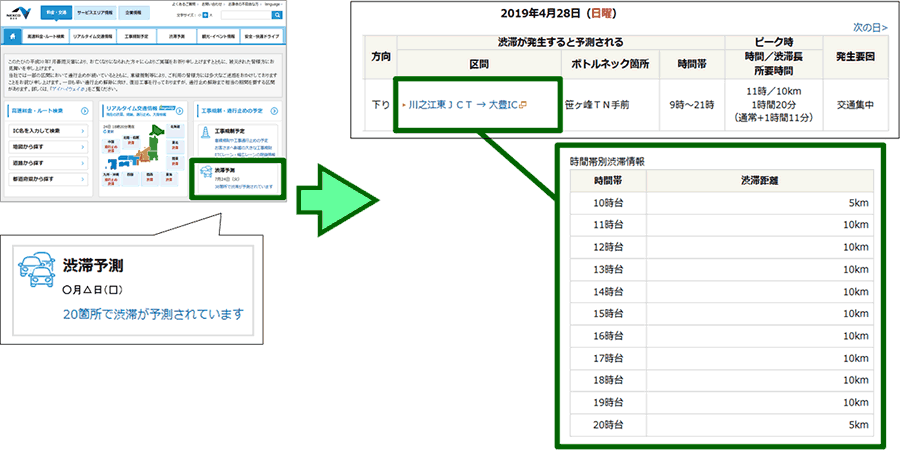900x450 pixels.
Task: Click the 20時台 row
Action: pos(722,425)
